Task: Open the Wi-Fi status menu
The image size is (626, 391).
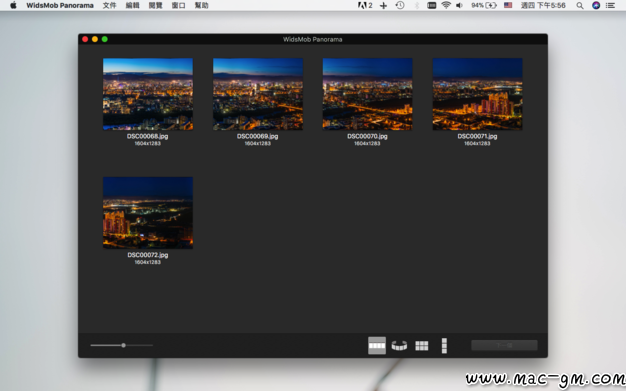Action: coord(446,6)
